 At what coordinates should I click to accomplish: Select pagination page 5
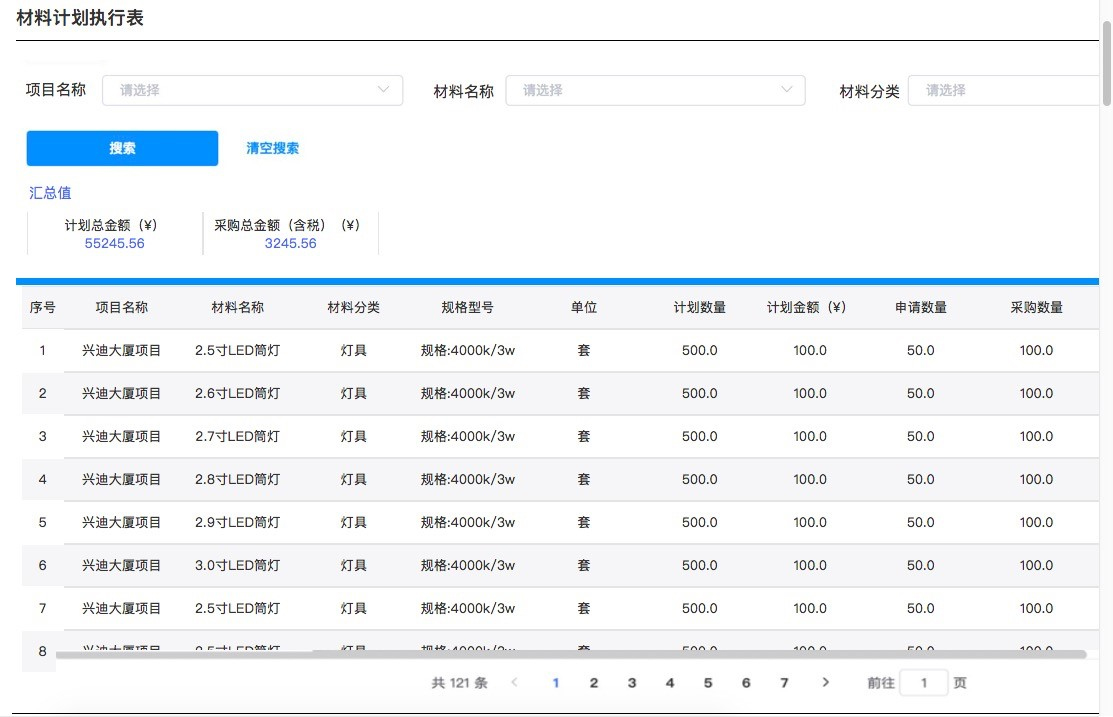[708, 683]
